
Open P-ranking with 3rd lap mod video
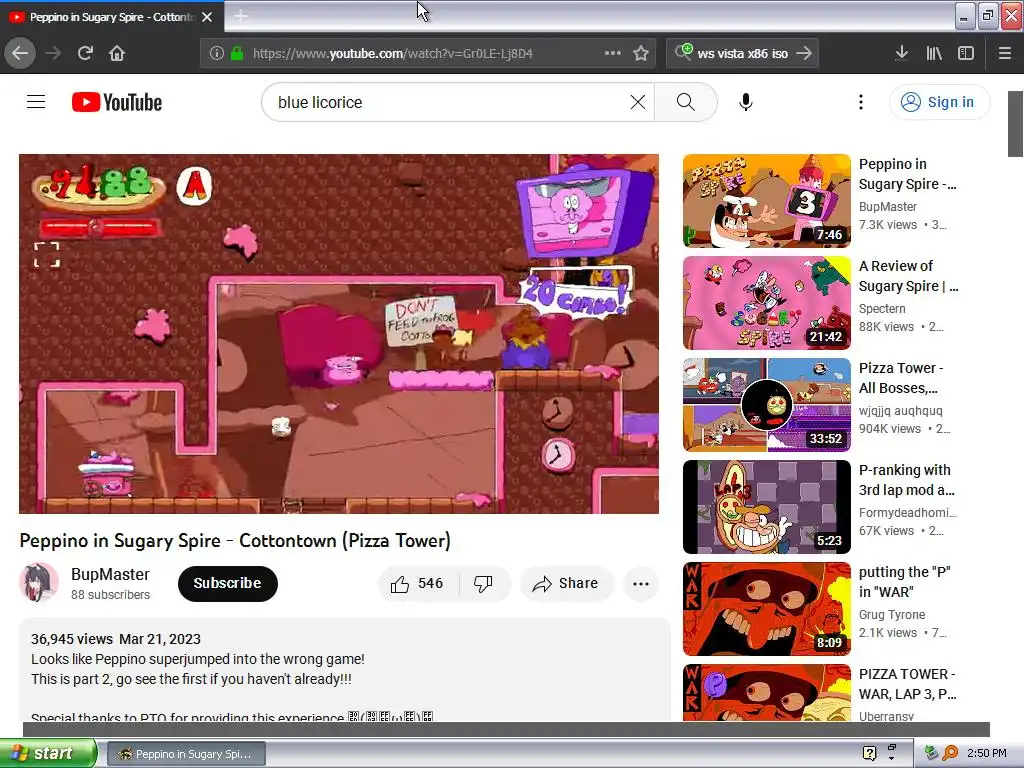click(x=906, y=479)
